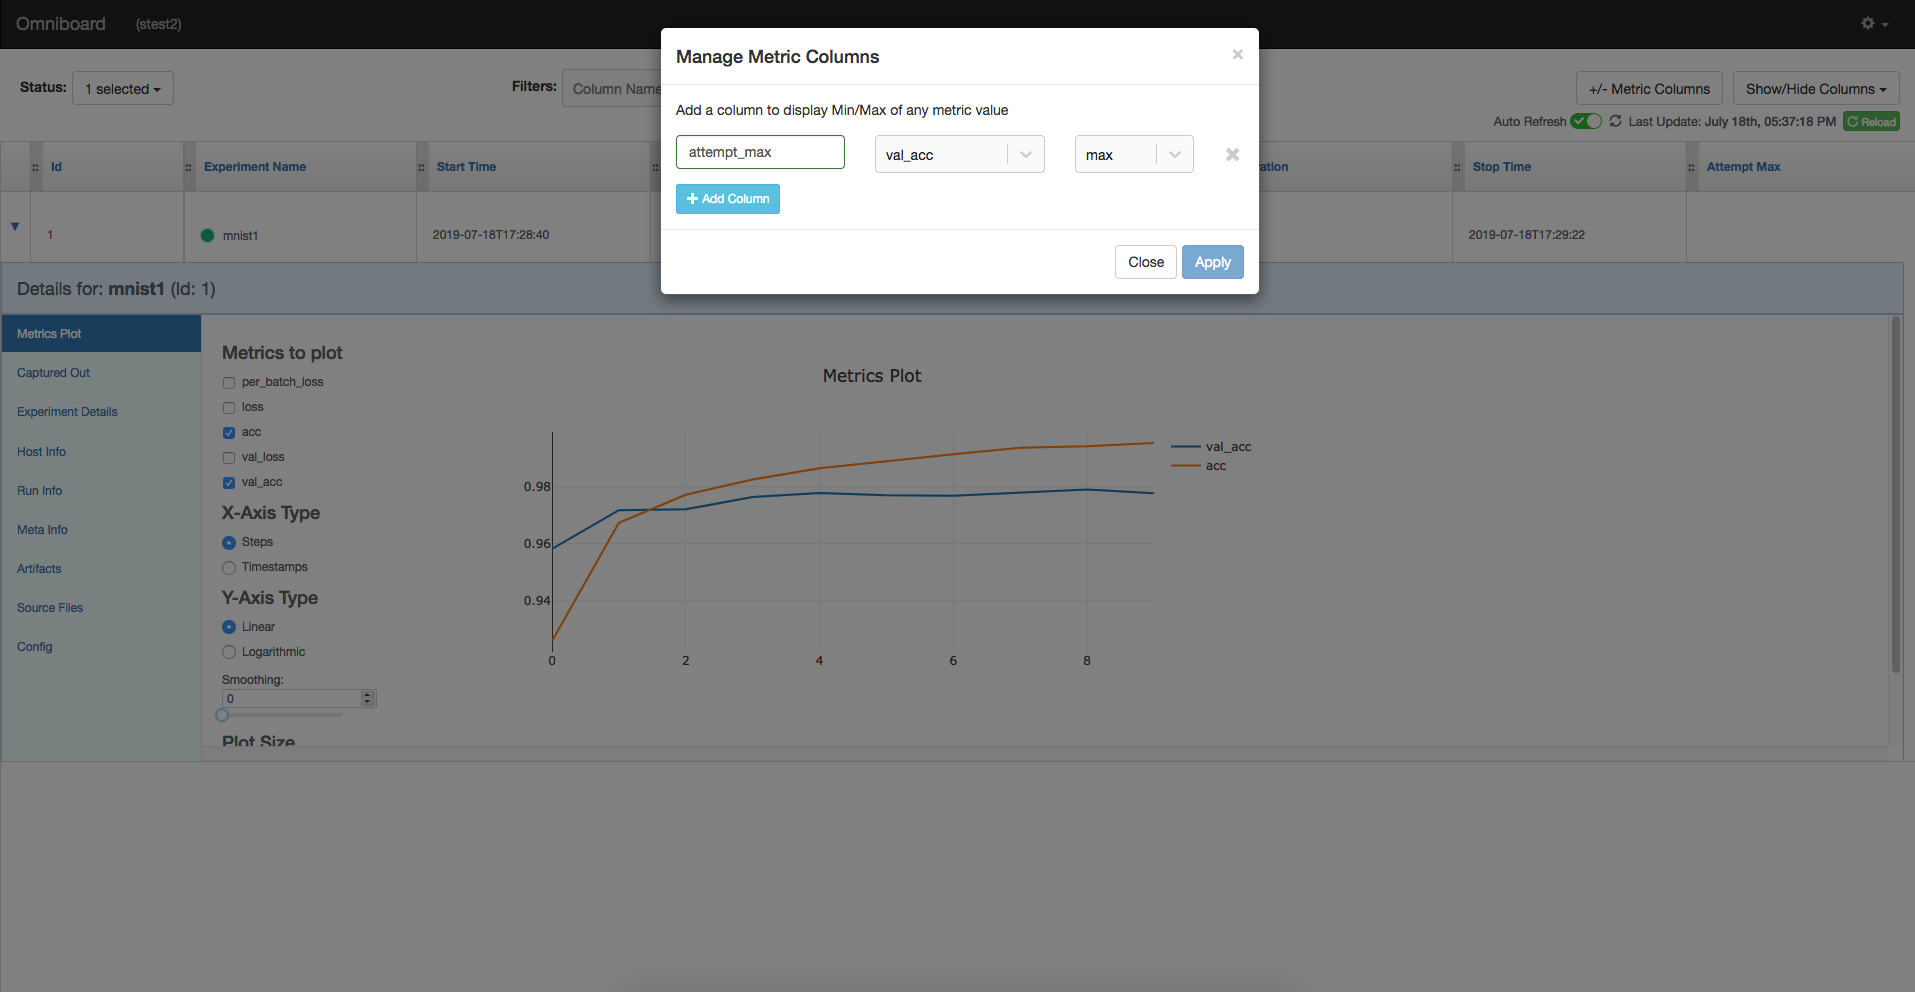Select Timestamps as X-Axis type
Image resolution: width=1915 pixels, height=992 pixels.
point(229,567)
